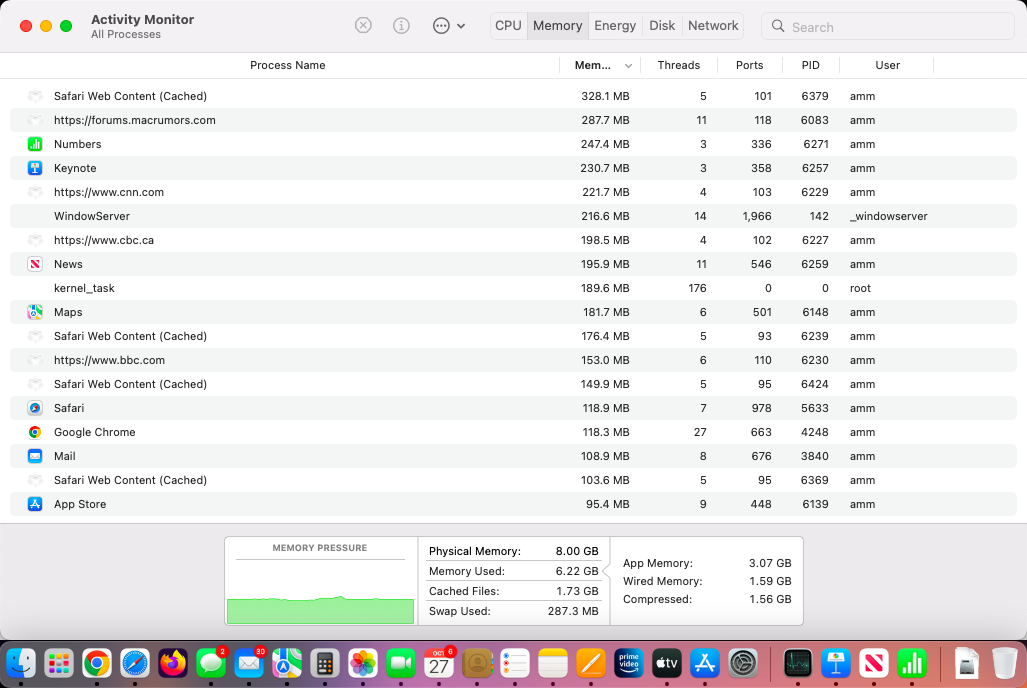Image resolution: width=1027 pixels, height=688 pixels.
Task: Open Maps from the Dock
Action: tap(287, 664)
